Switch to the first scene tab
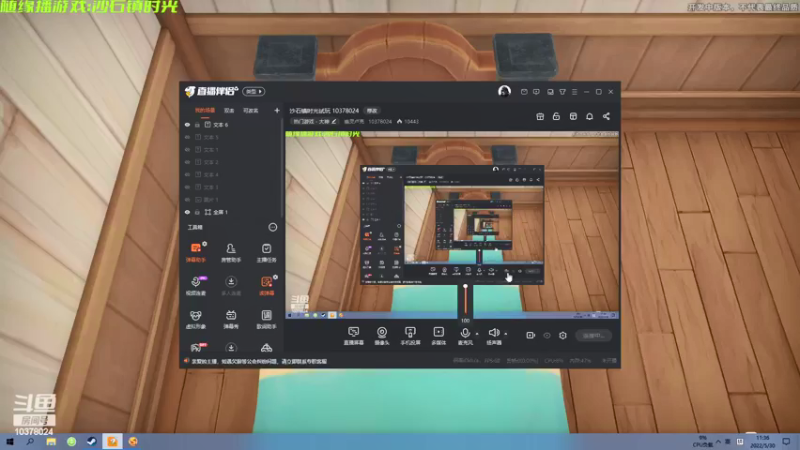 tap(205, 111)
